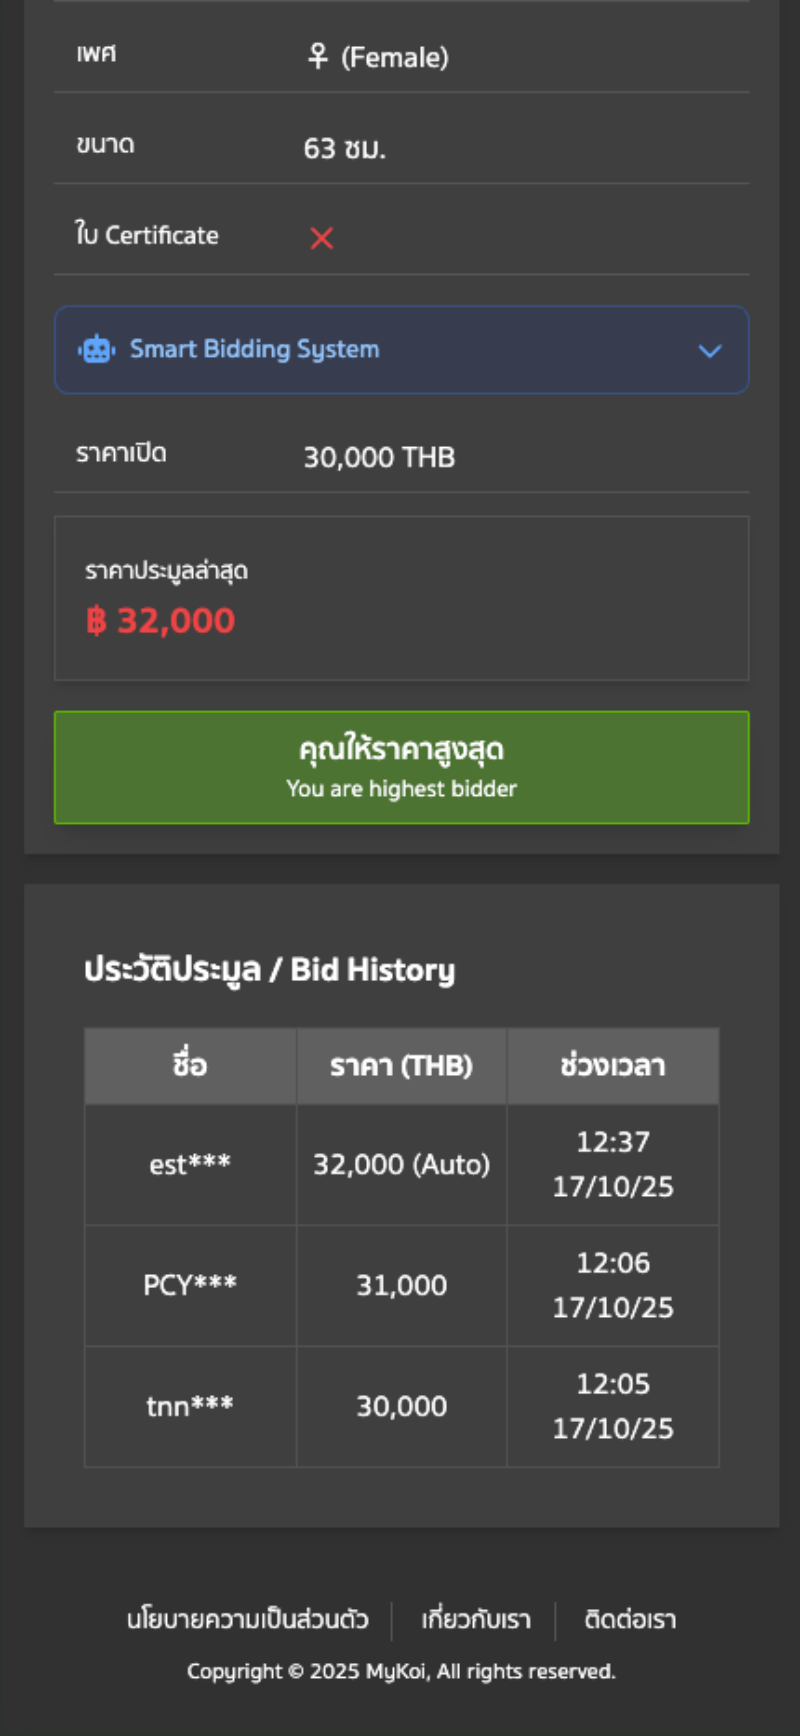This screenshot has height=1736, width=800.
Task: Click the green highest bidder button
Action: 401,767
